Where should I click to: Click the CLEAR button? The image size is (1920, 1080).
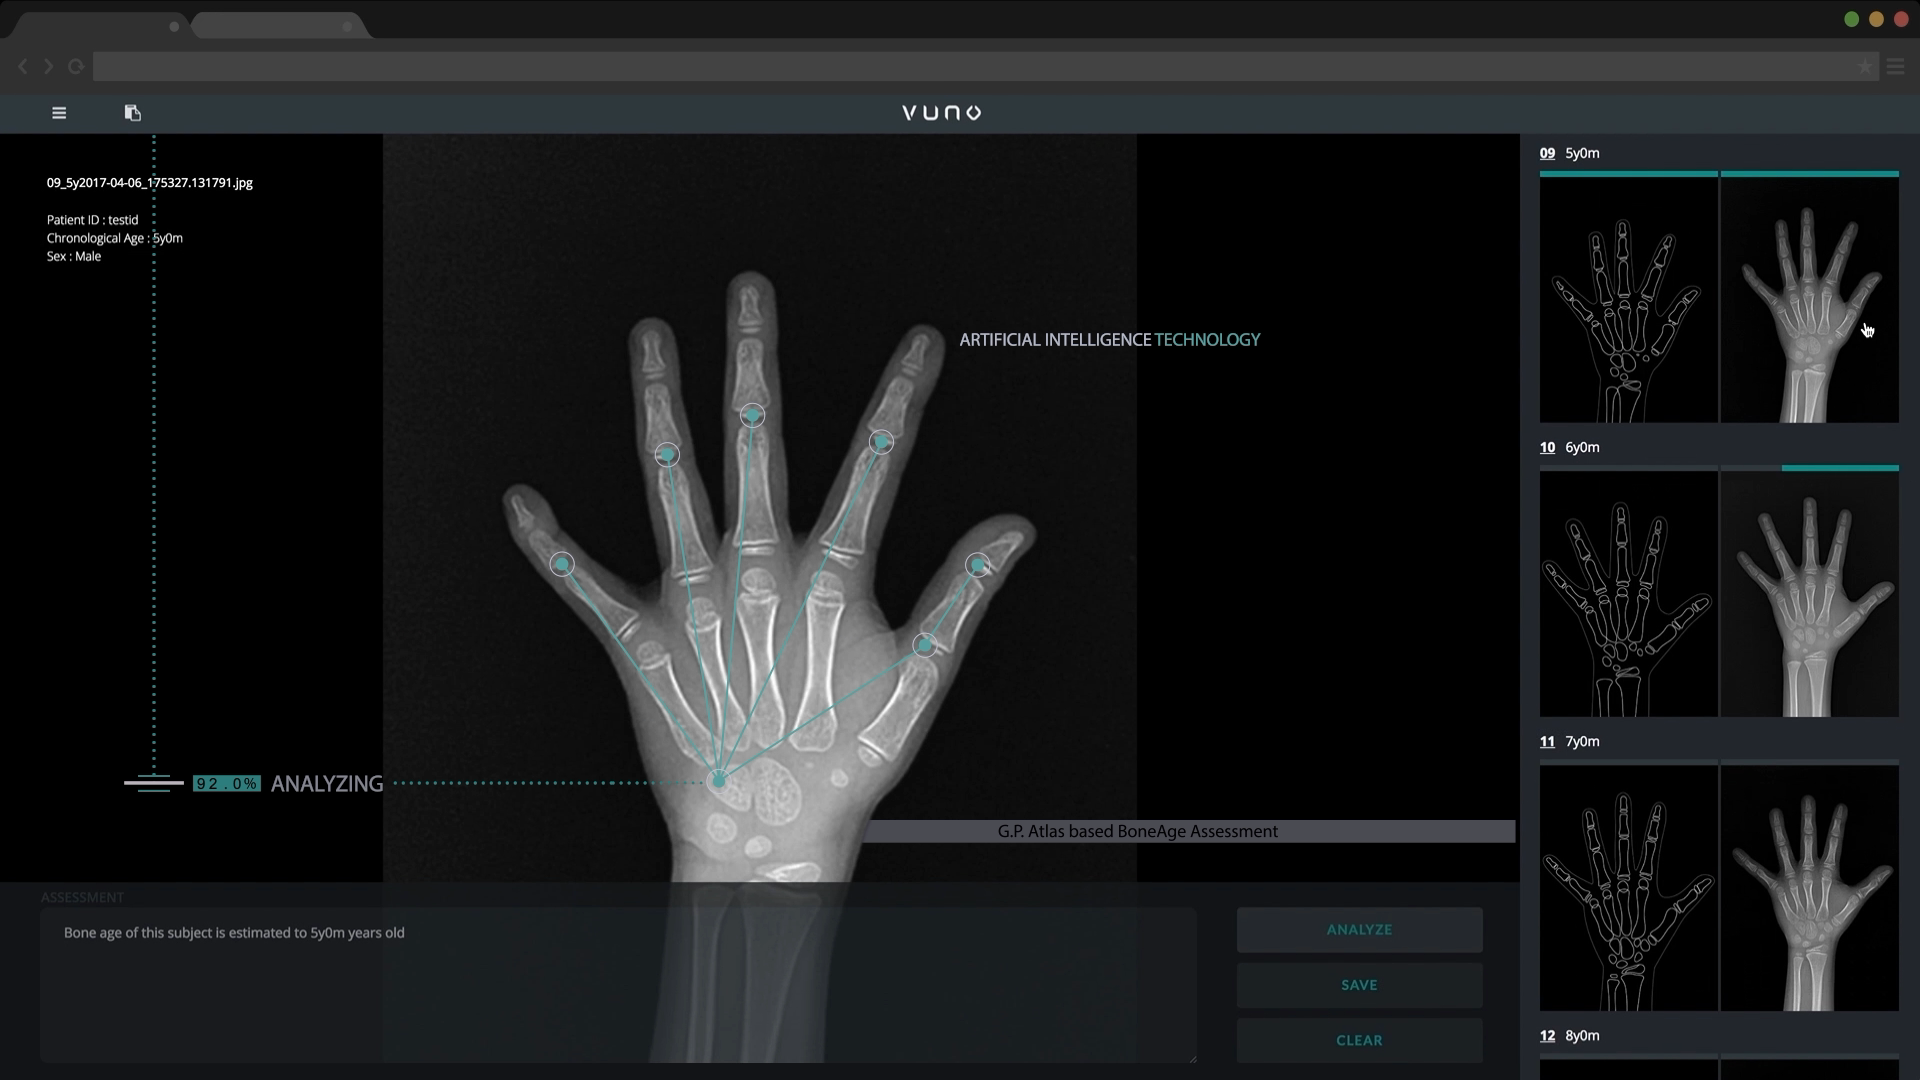pyautogui.click(x=1359, y=1040)
